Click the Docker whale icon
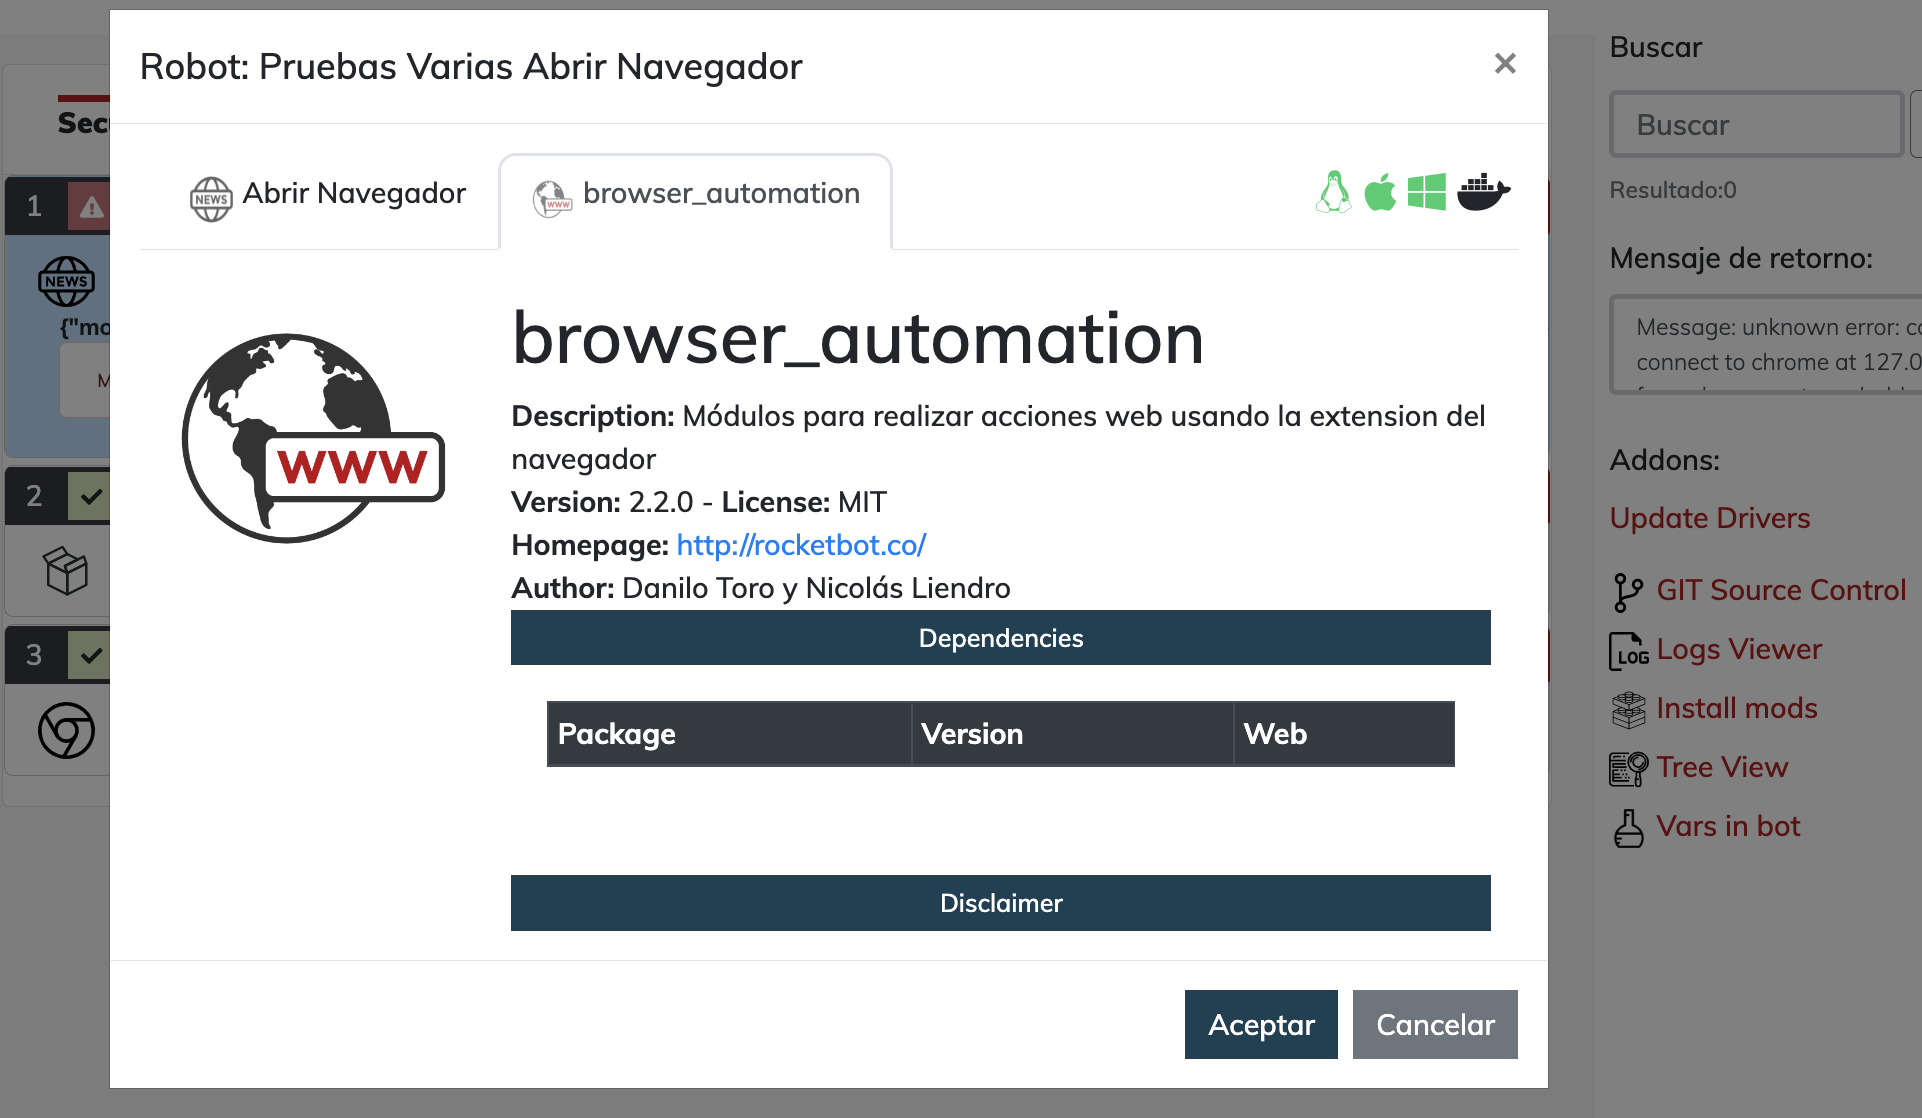This screenshot has height=1118, width=1922. click(x=1483, y=192)
